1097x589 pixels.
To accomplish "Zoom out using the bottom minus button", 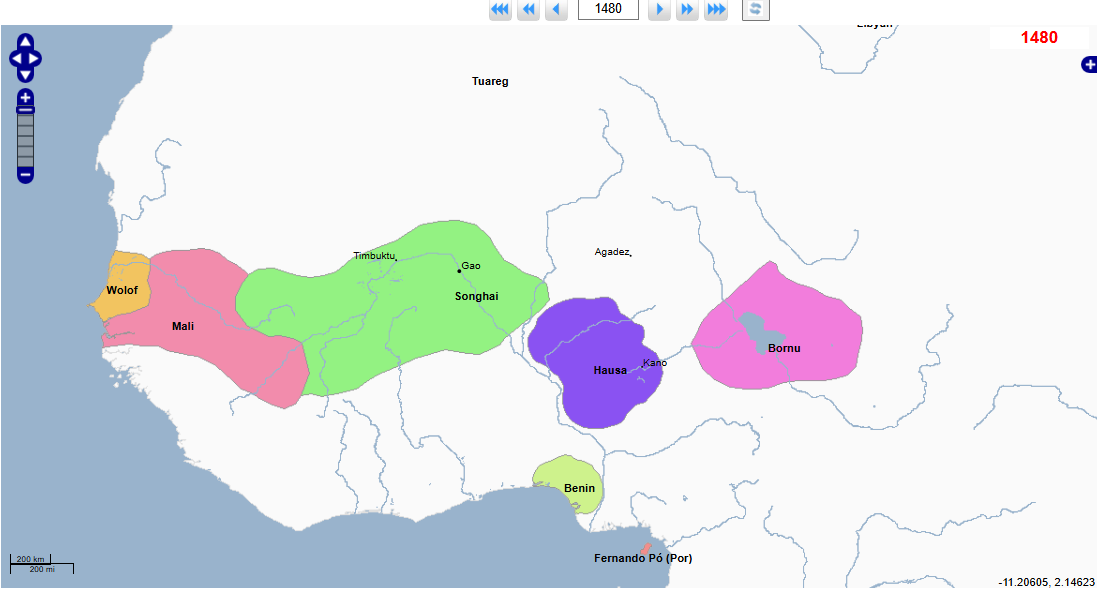I will [x=25, y=175].
